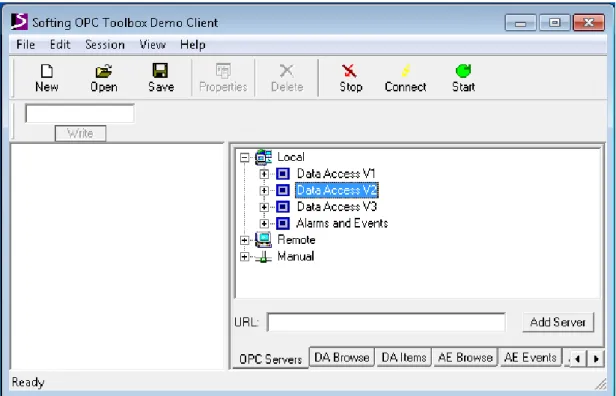Click the New toolbar icon
This screenshot has width=616, height=396.
[x=47, y=71]
